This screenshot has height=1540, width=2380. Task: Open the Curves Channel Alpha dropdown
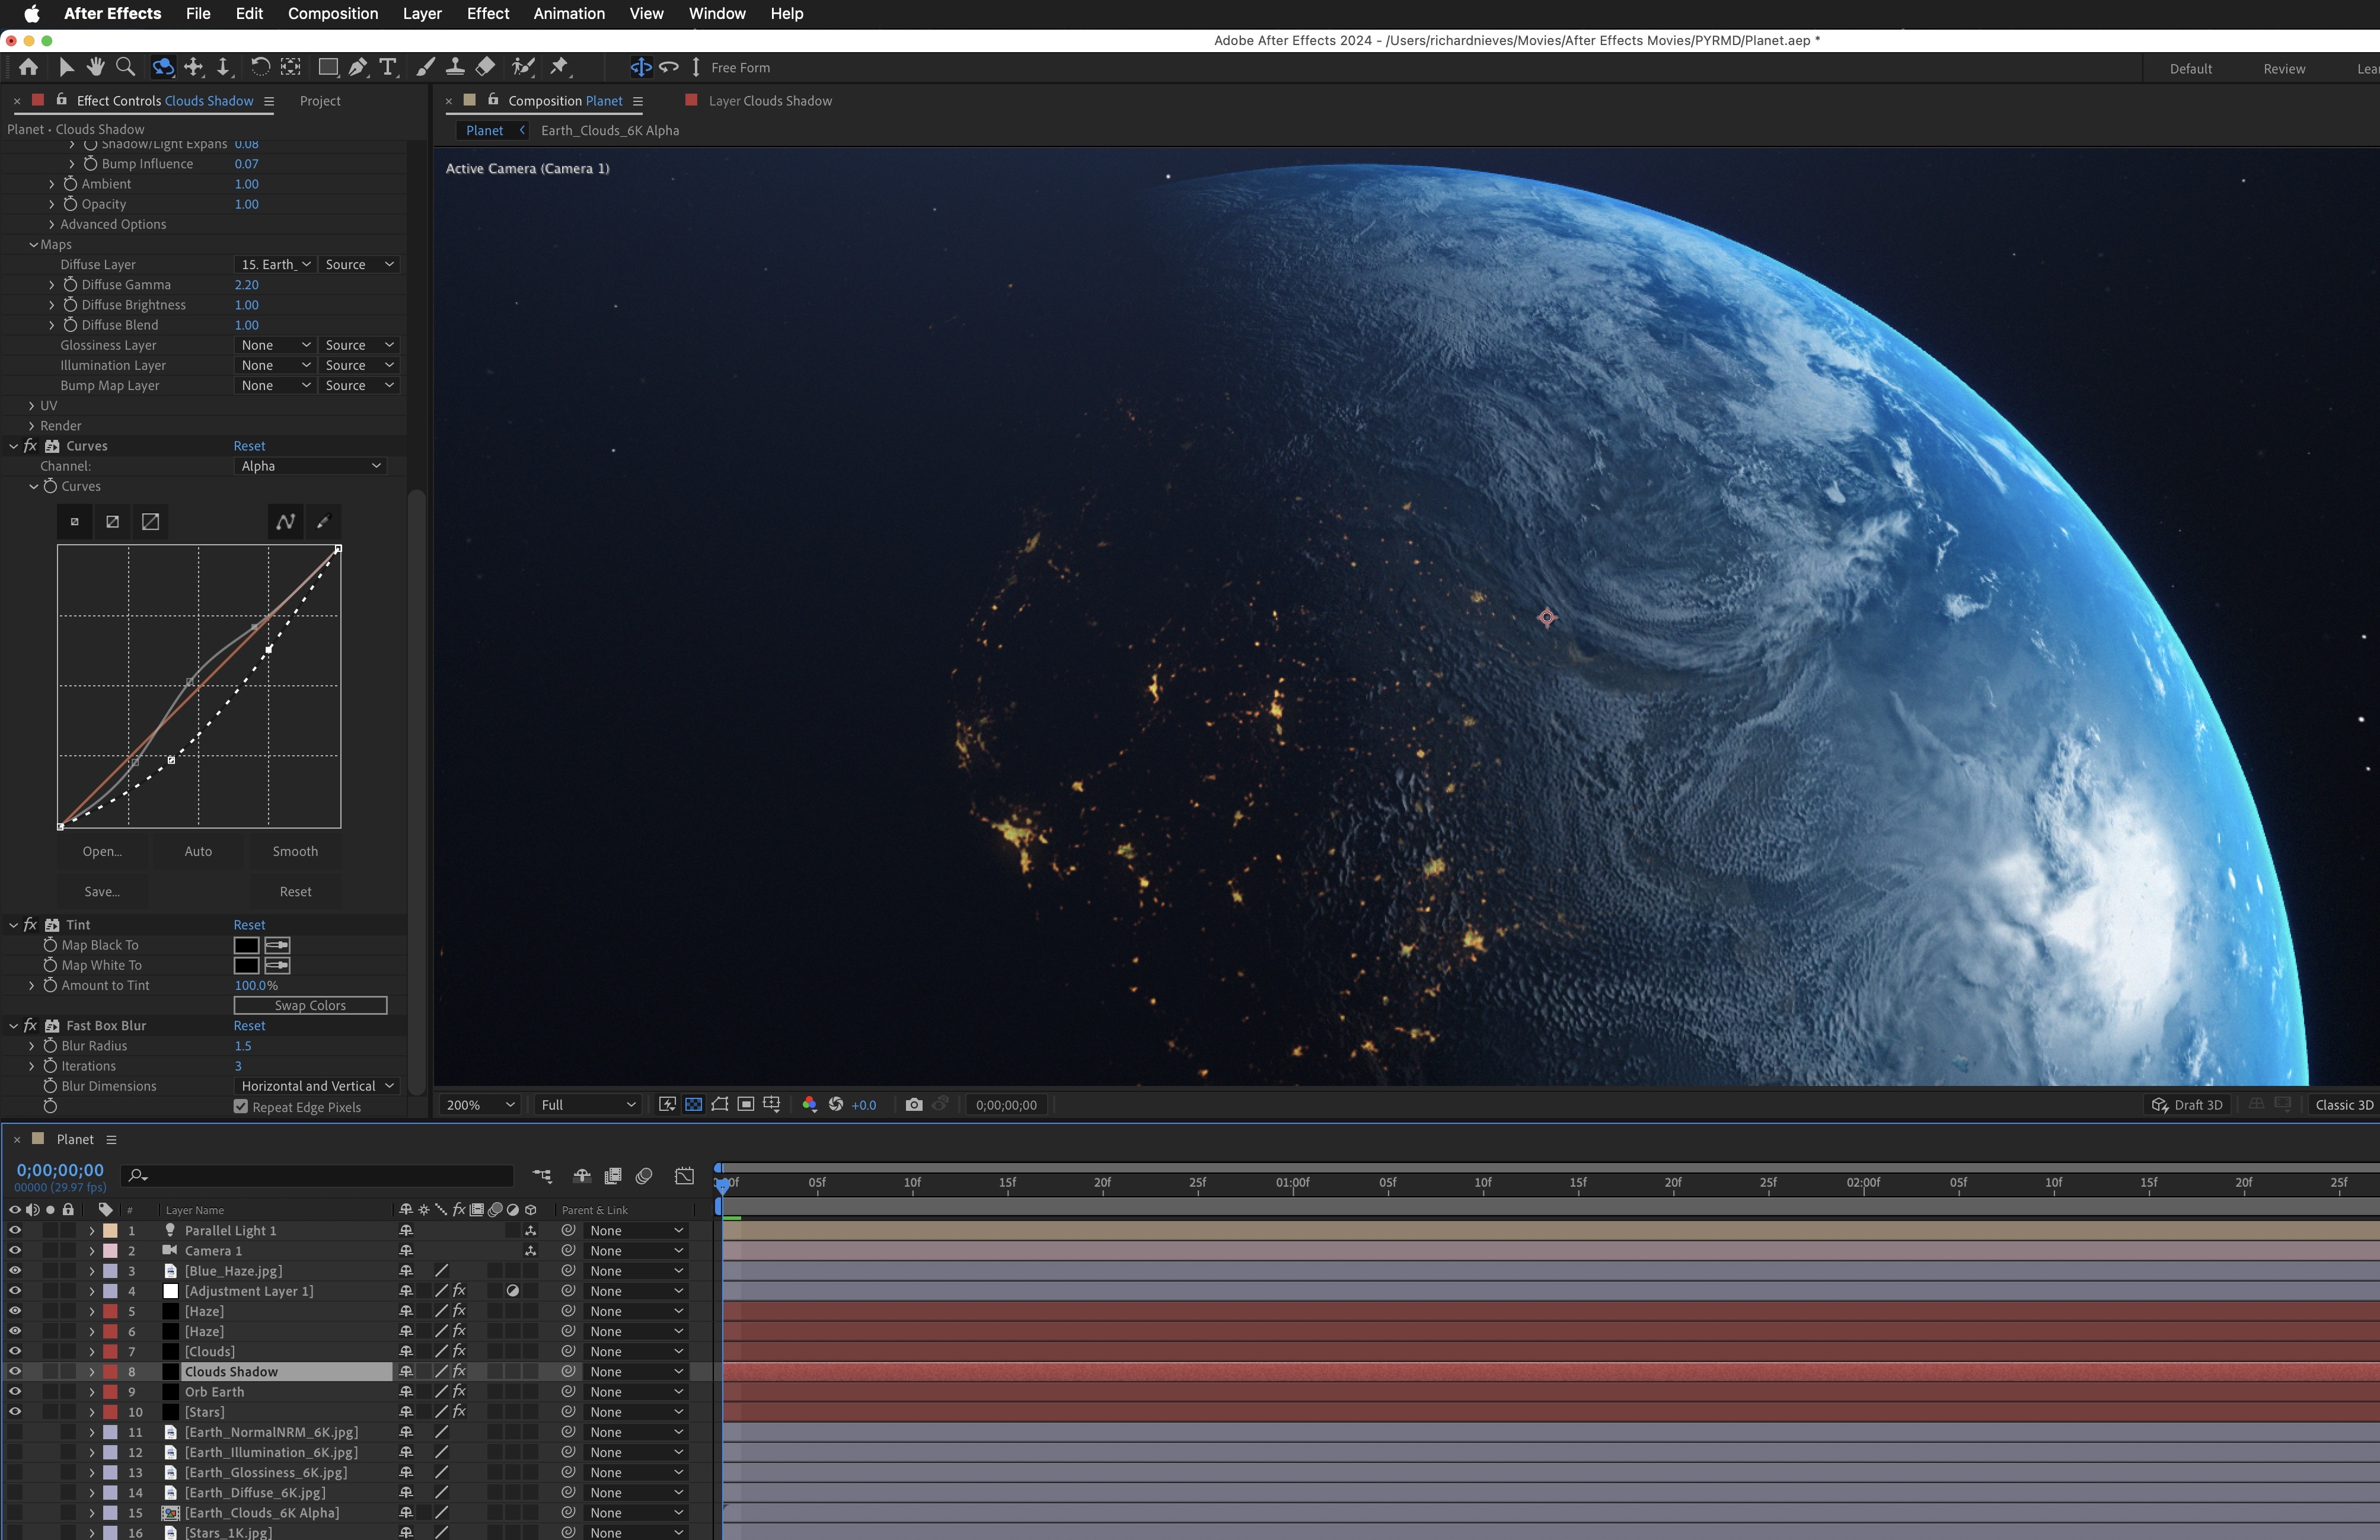point(310,466)
